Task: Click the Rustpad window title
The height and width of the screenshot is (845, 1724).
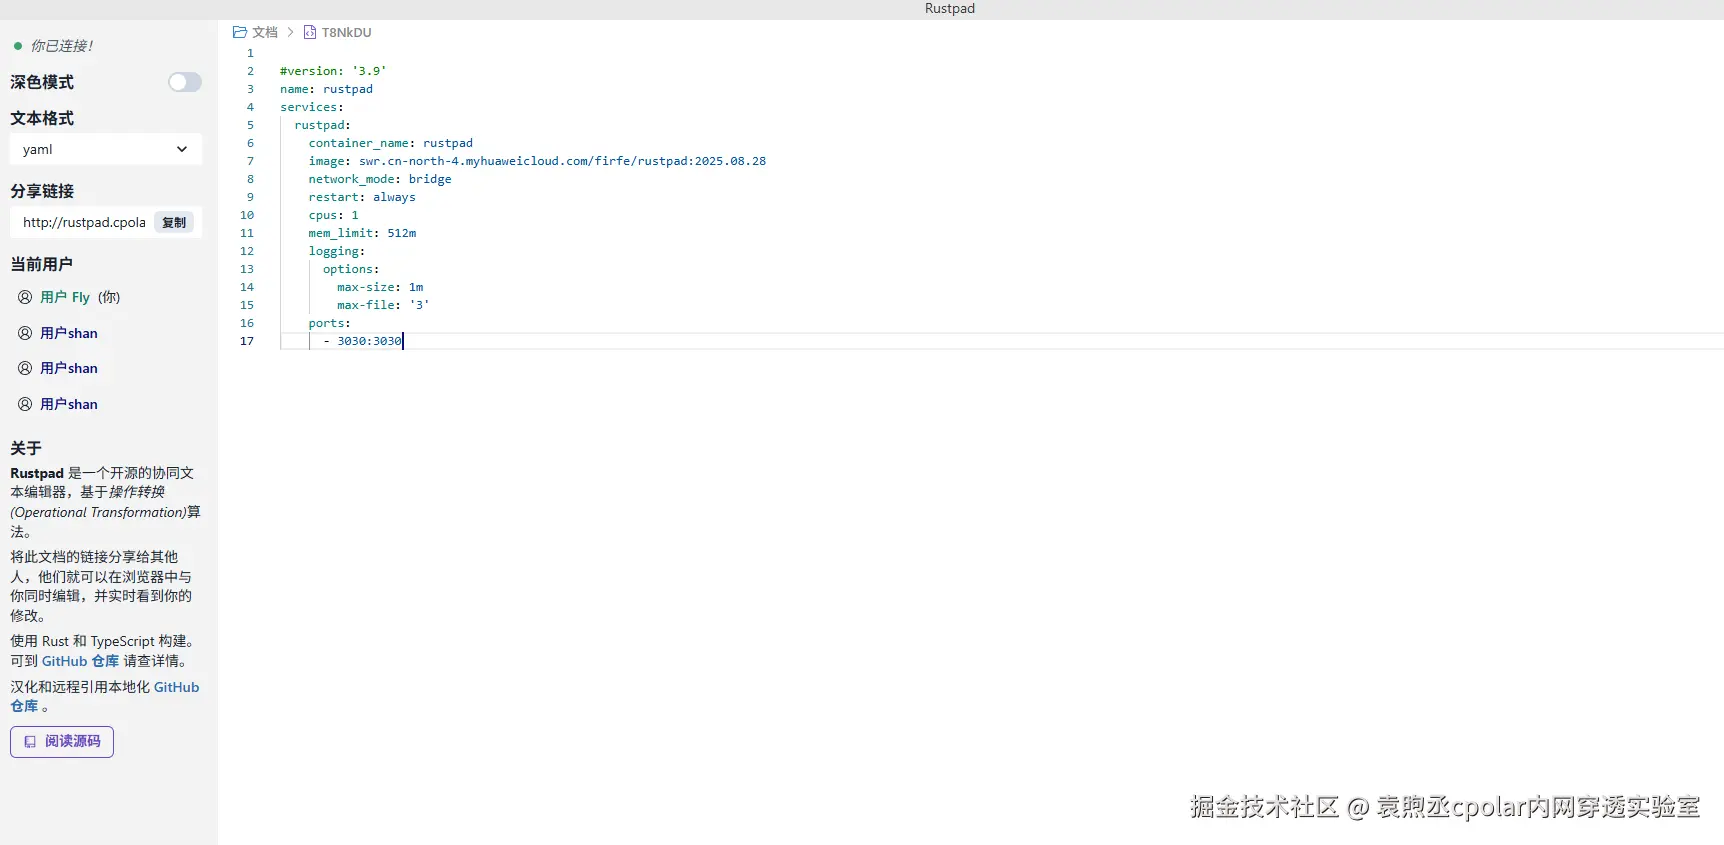Action: [x=950, y=8]
